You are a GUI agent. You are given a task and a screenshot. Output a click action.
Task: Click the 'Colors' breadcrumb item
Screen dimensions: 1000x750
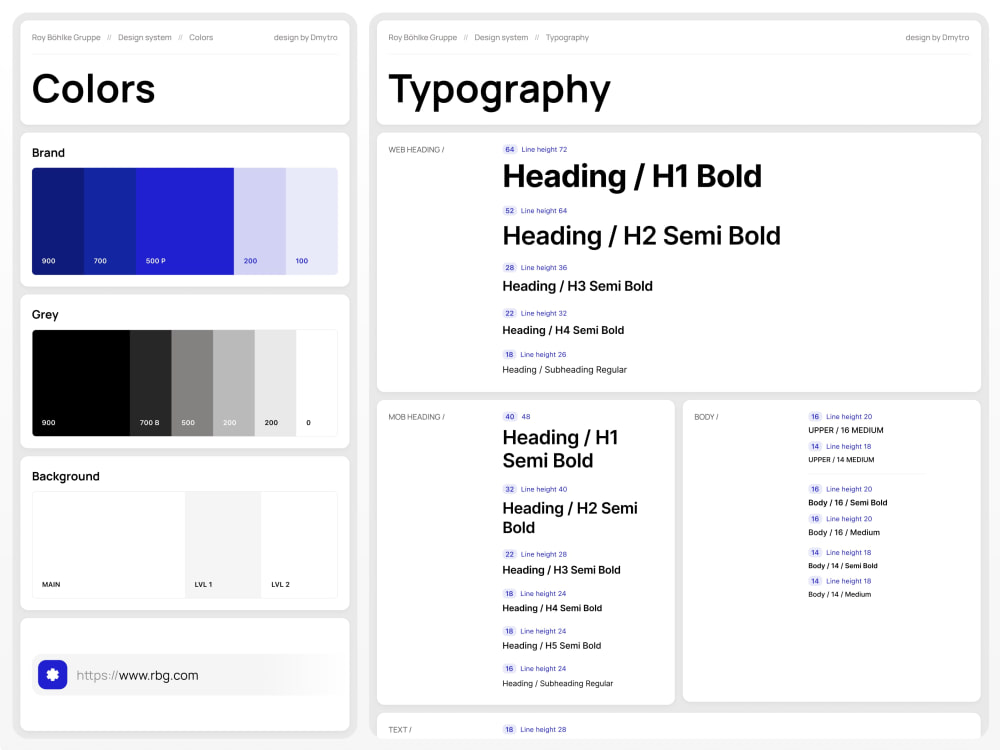pyautogui.click(x=201, y=38)
